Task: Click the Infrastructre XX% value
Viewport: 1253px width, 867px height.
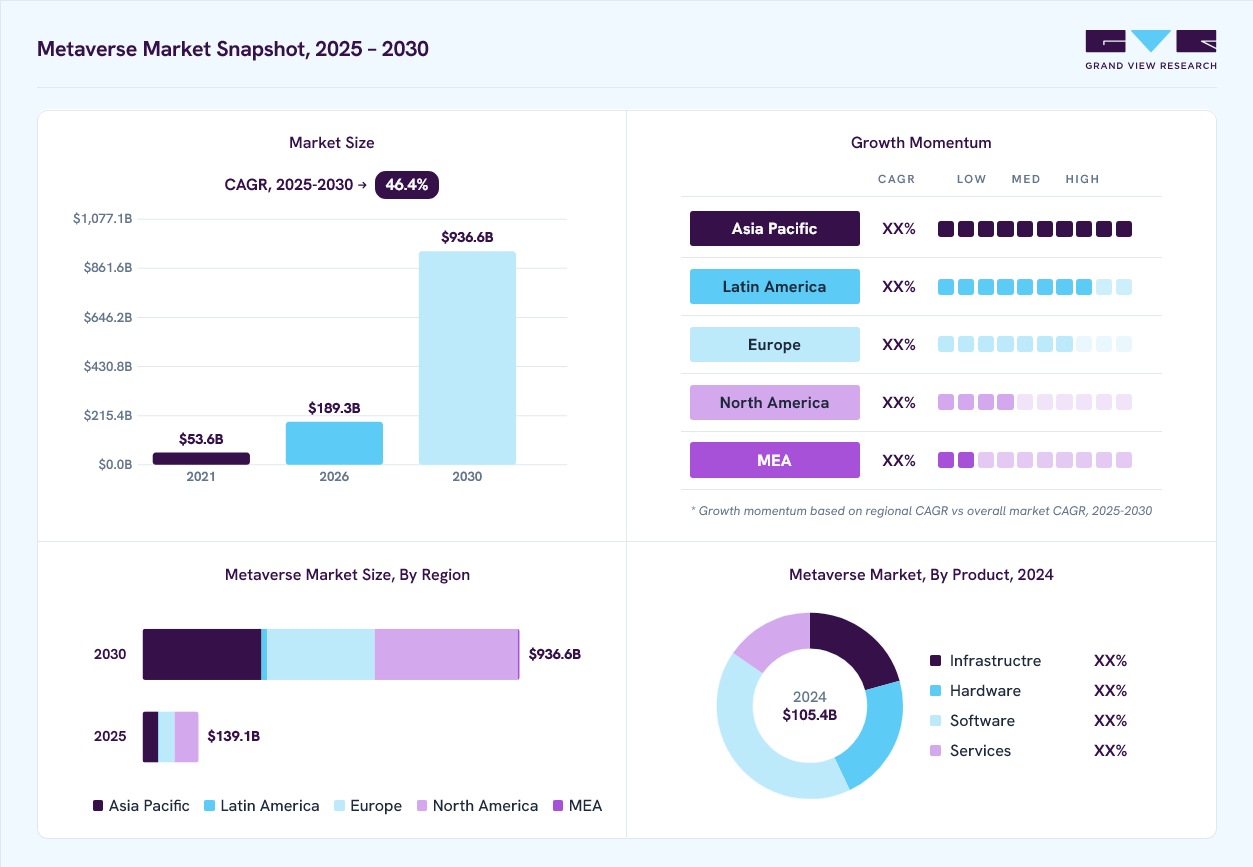Action: (x=1111, y=661)
